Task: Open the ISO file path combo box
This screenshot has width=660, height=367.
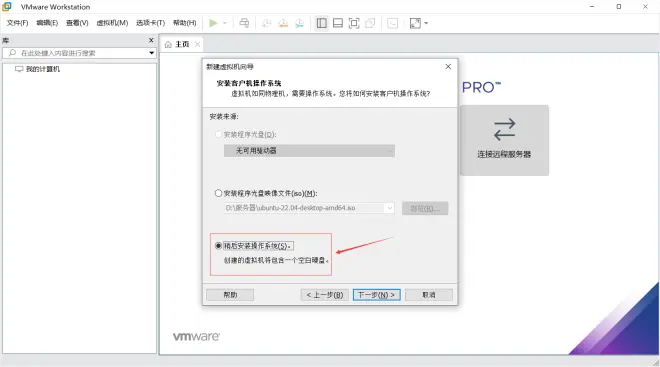Action: click(x=309, y=208)
